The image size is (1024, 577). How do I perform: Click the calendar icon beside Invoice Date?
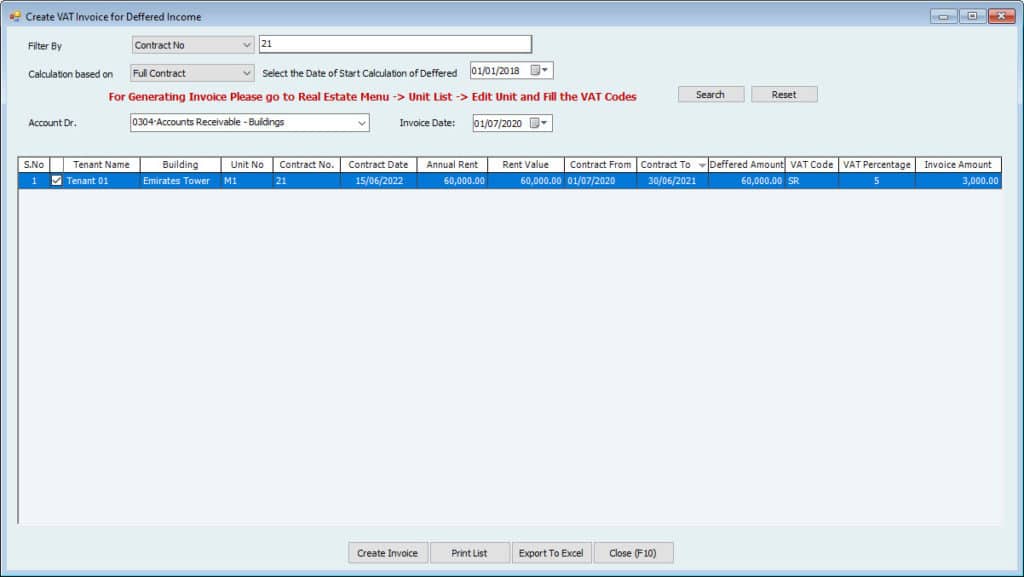click(539, 123)
